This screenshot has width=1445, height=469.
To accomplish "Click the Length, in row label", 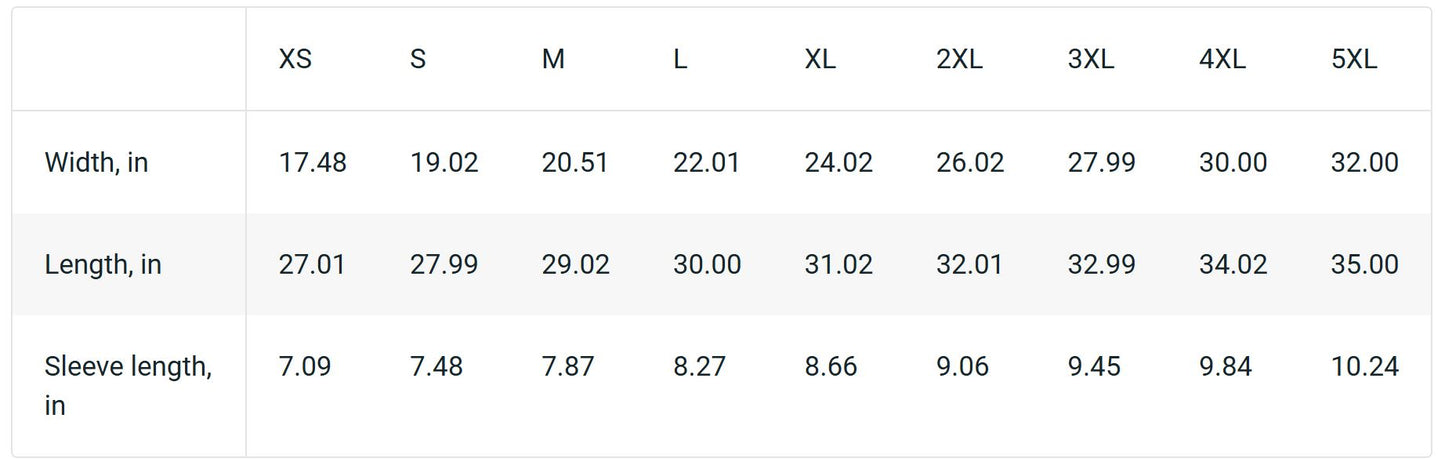I will point(103,265).
